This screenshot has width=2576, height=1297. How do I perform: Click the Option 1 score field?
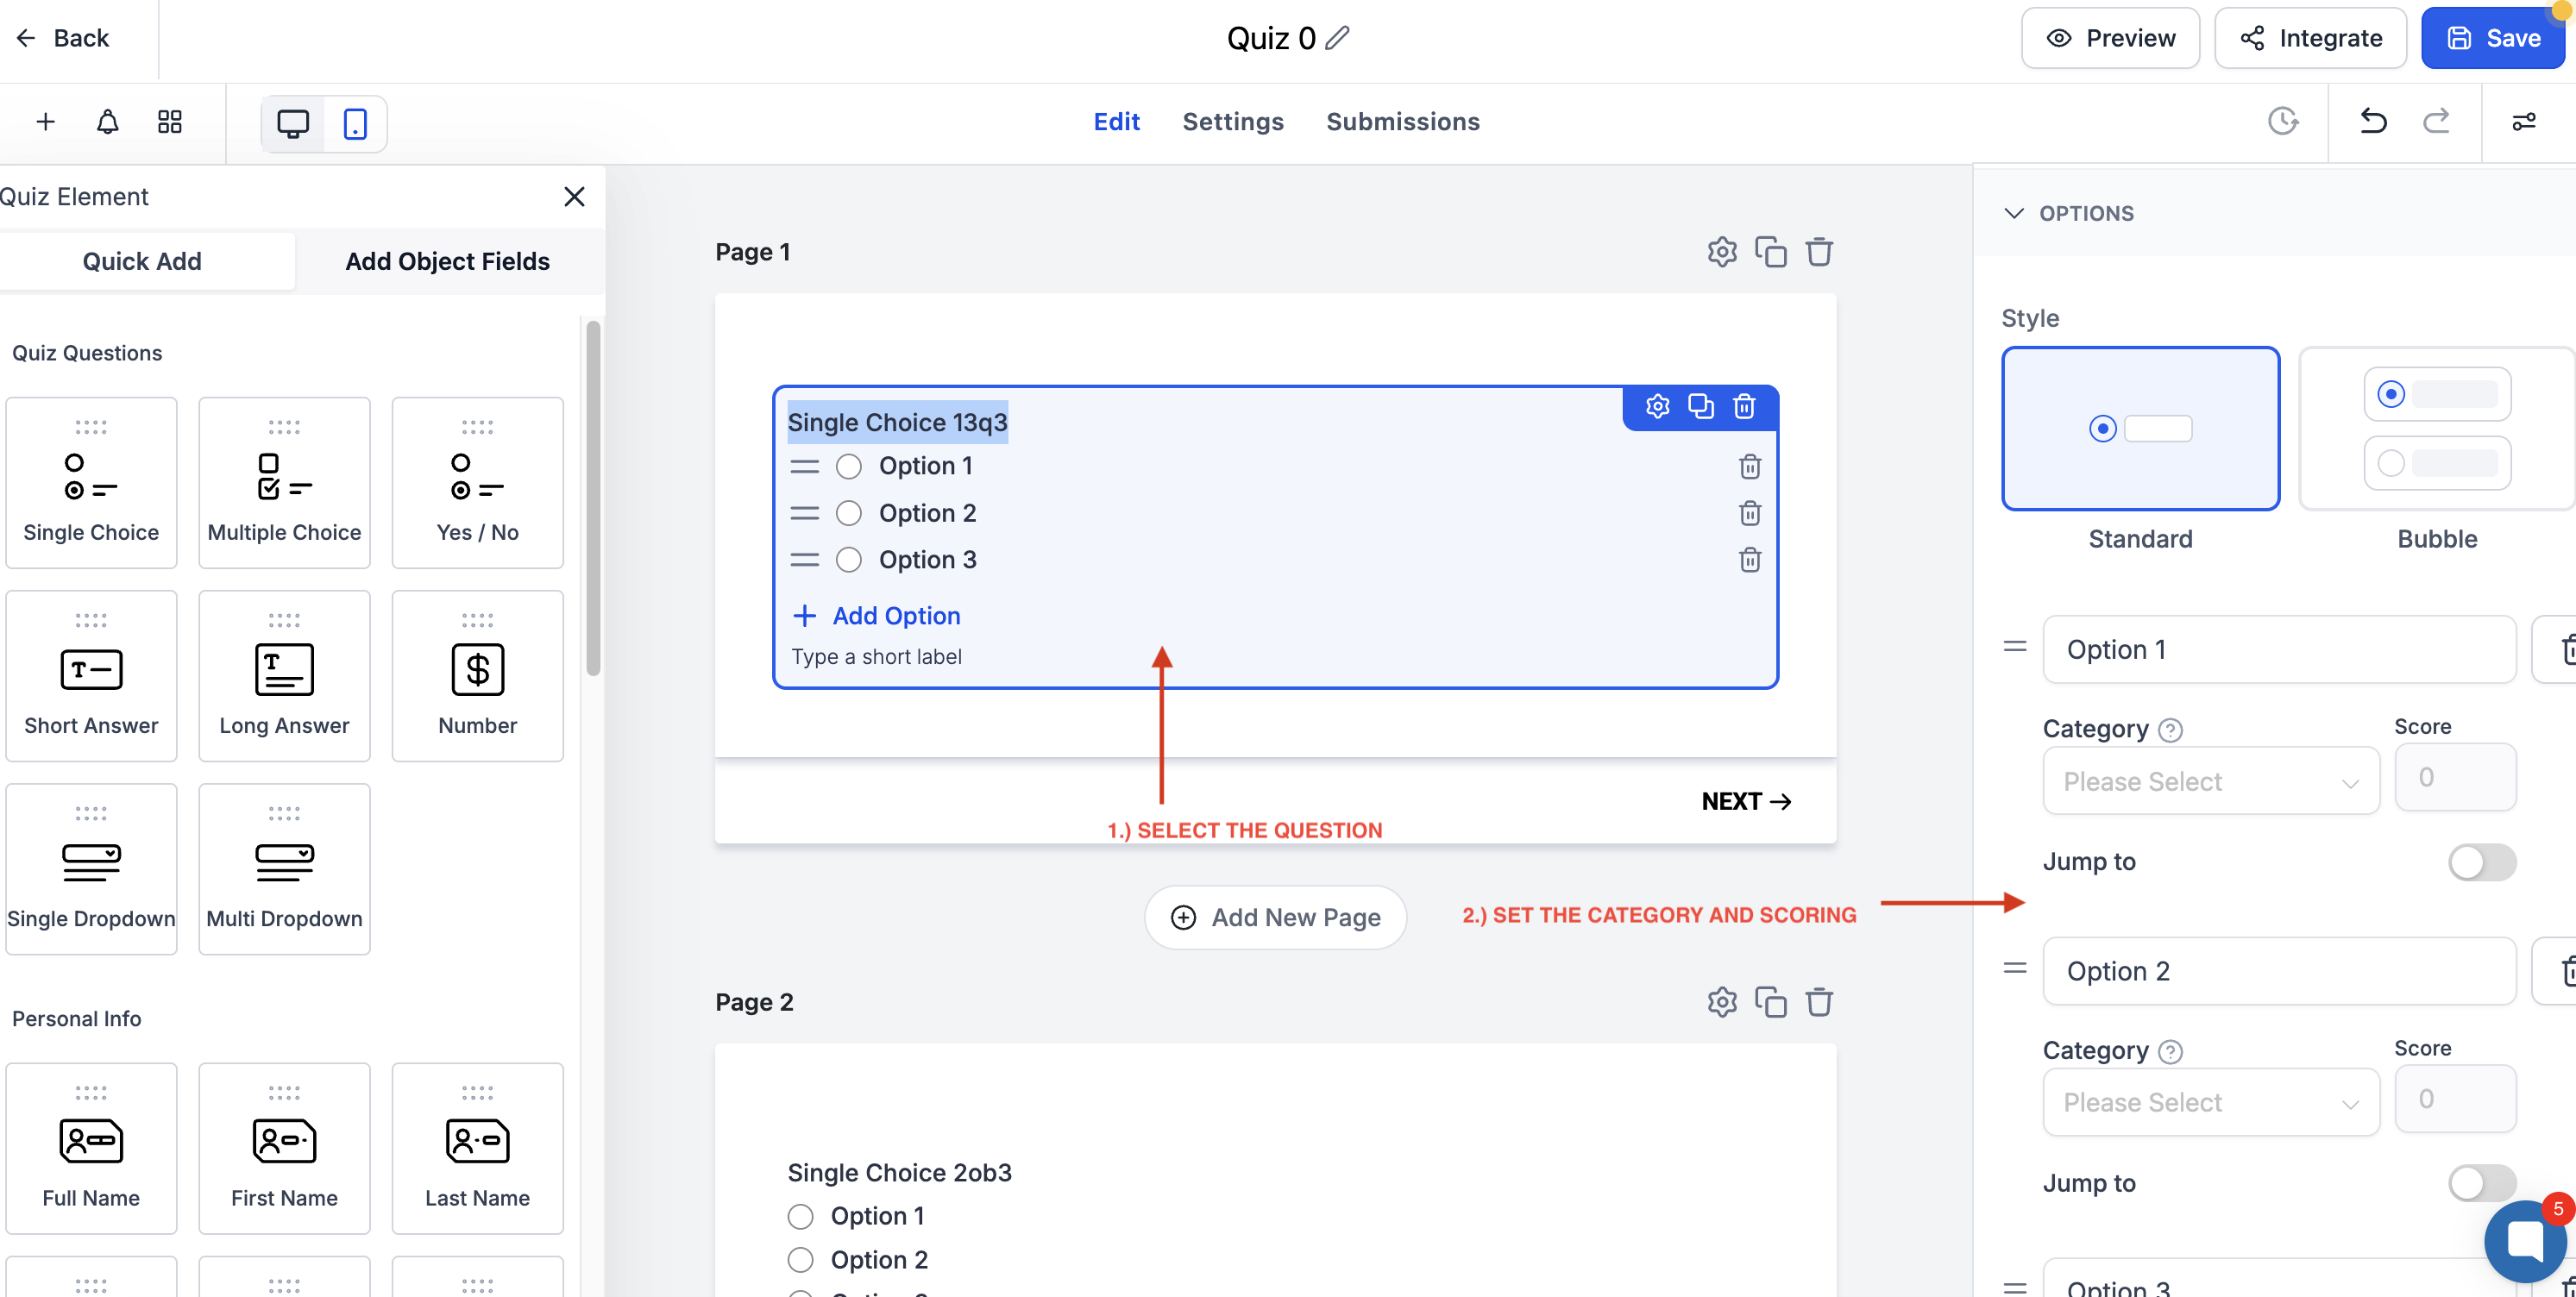(x=2454, y=777)
